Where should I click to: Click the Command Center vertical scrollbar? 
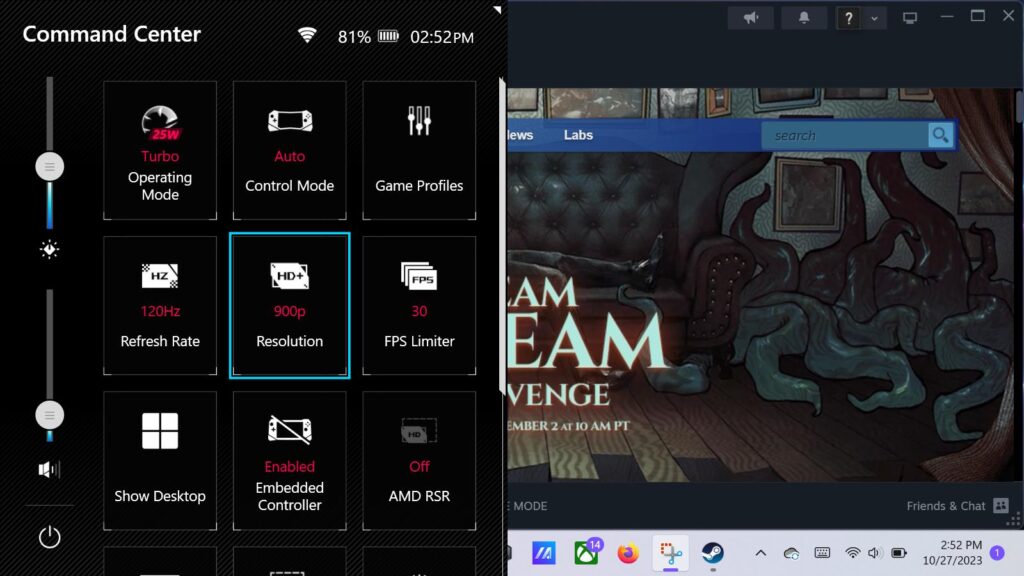pos(502,235)
